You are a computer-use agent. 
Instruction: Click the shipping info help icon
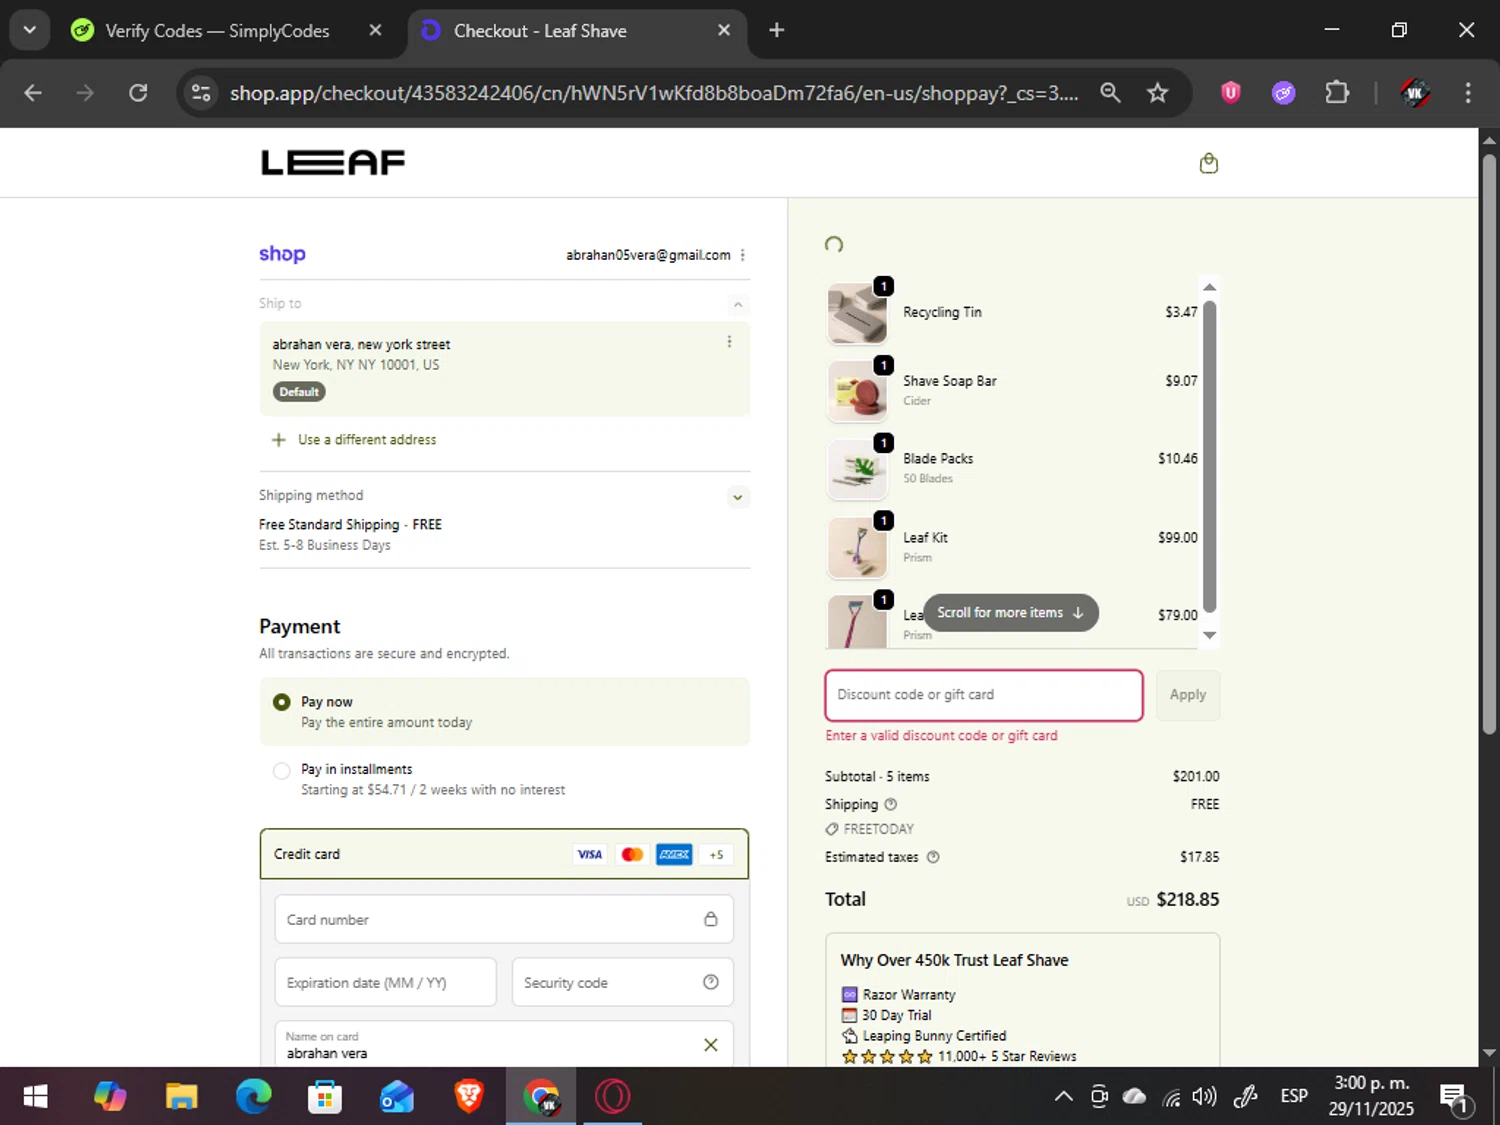pos(890,804)
